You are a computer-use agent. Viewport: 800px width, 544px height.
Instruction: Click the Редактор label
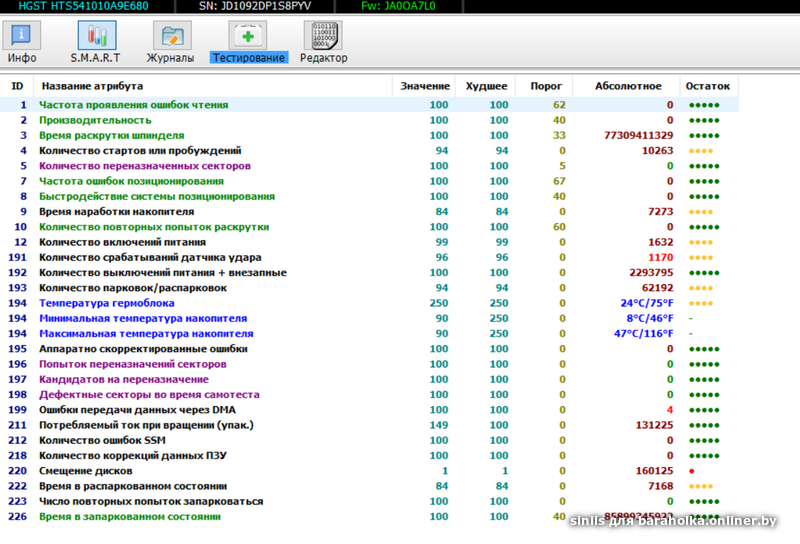323,58
